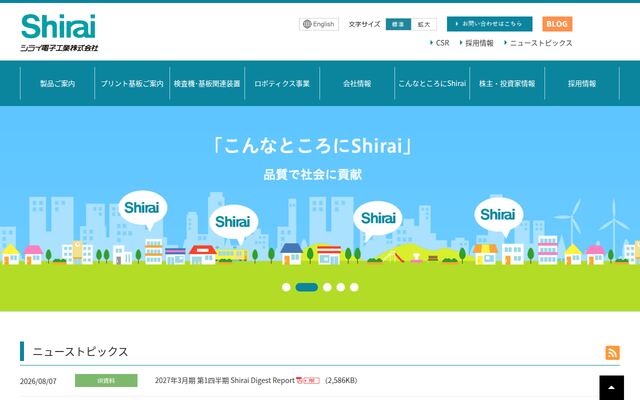Select the standard (標準) font size
Image resolution: width=640 pixels, height=400 pixels.
point(398,24)
